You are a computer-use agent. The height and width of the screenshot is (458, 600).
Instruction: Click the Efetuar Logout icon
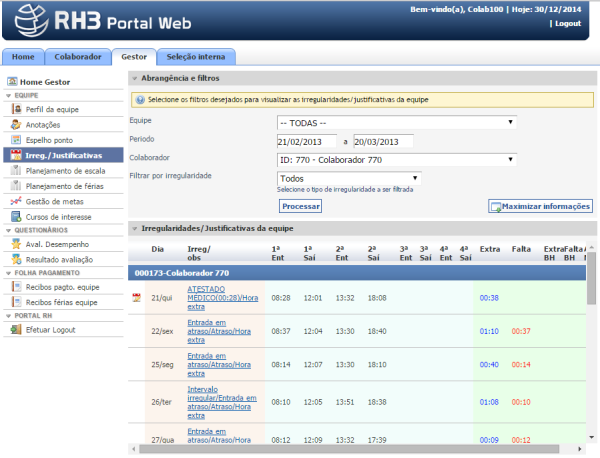tap(16, 329)
